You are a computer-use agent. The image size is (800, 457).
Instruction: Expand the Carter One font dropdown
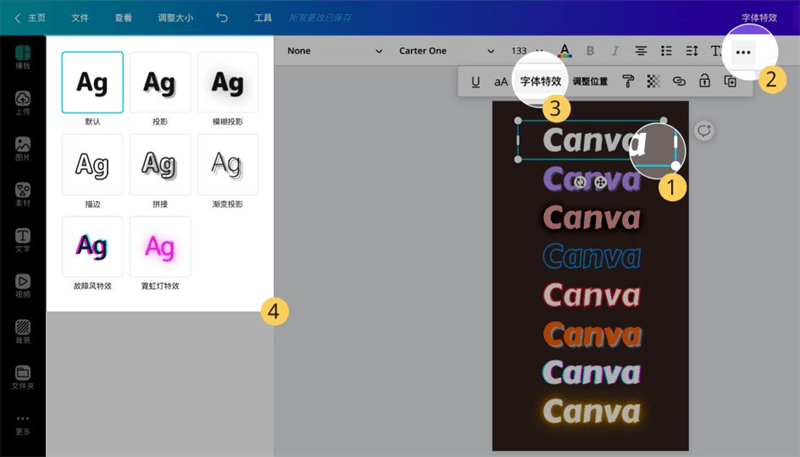click(x=446, y=51)
